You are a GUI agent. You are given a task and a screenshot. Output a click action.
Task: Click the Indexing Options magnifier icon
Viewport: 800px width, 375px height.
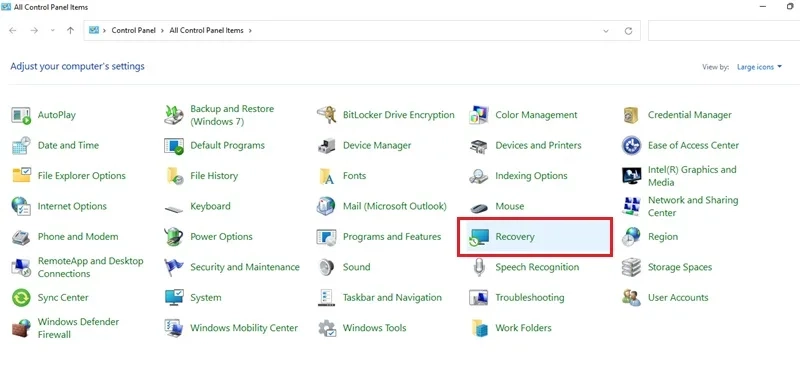click(479, 176)
